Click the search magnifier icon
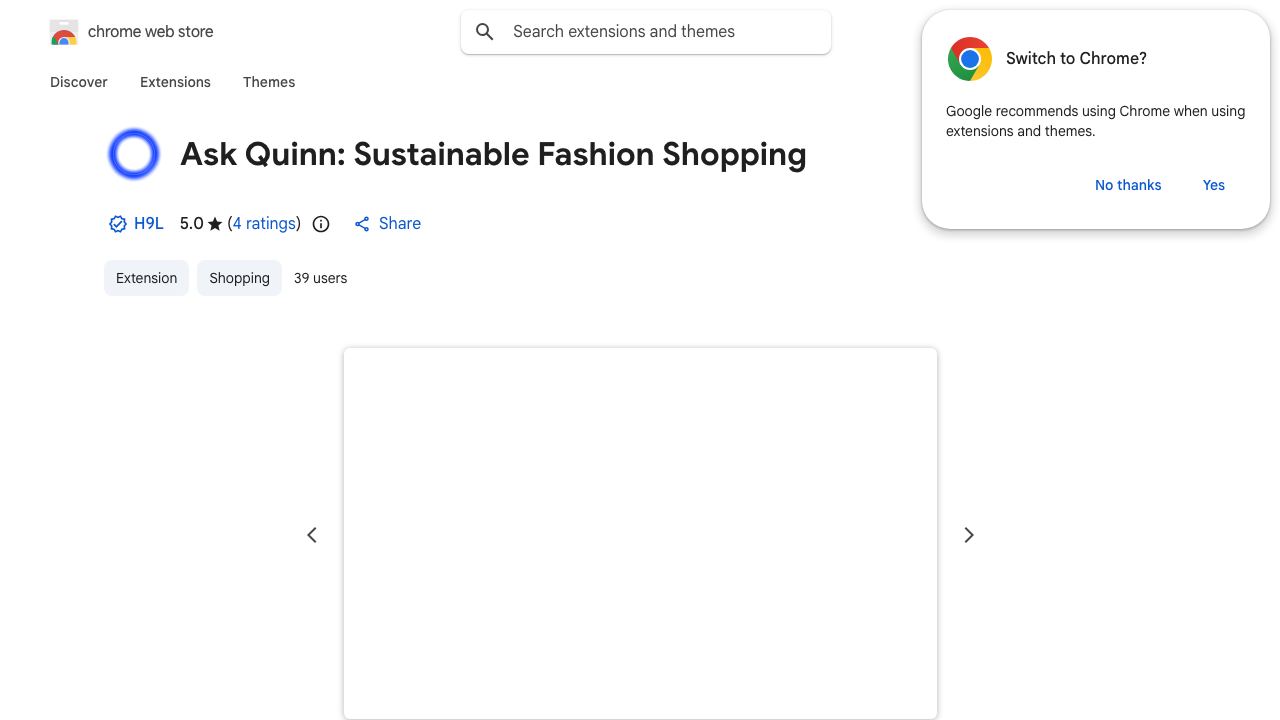This screenshot has height=720, width=1280. point(485,32)
